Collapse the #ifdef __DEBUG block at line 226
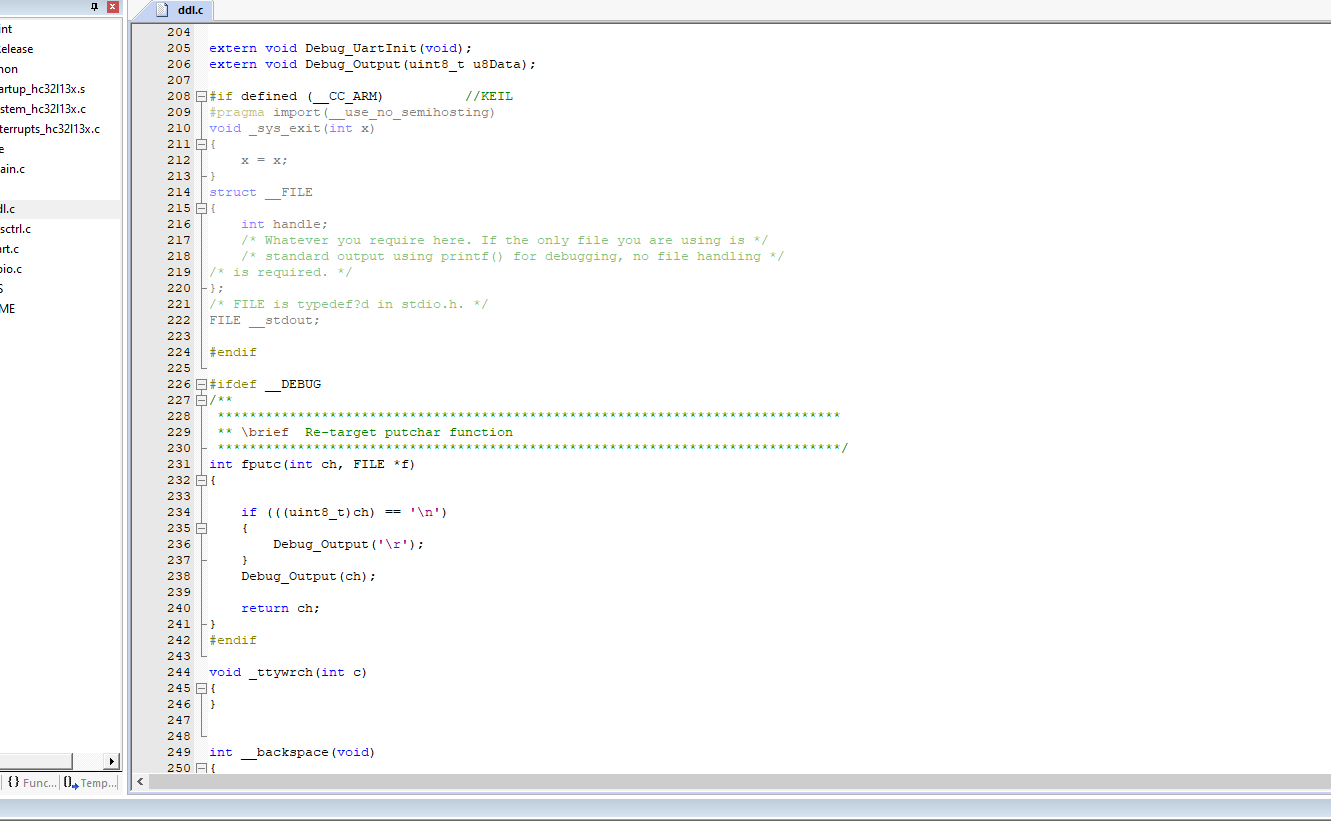Screen dimensions: 1331x833 201,384
